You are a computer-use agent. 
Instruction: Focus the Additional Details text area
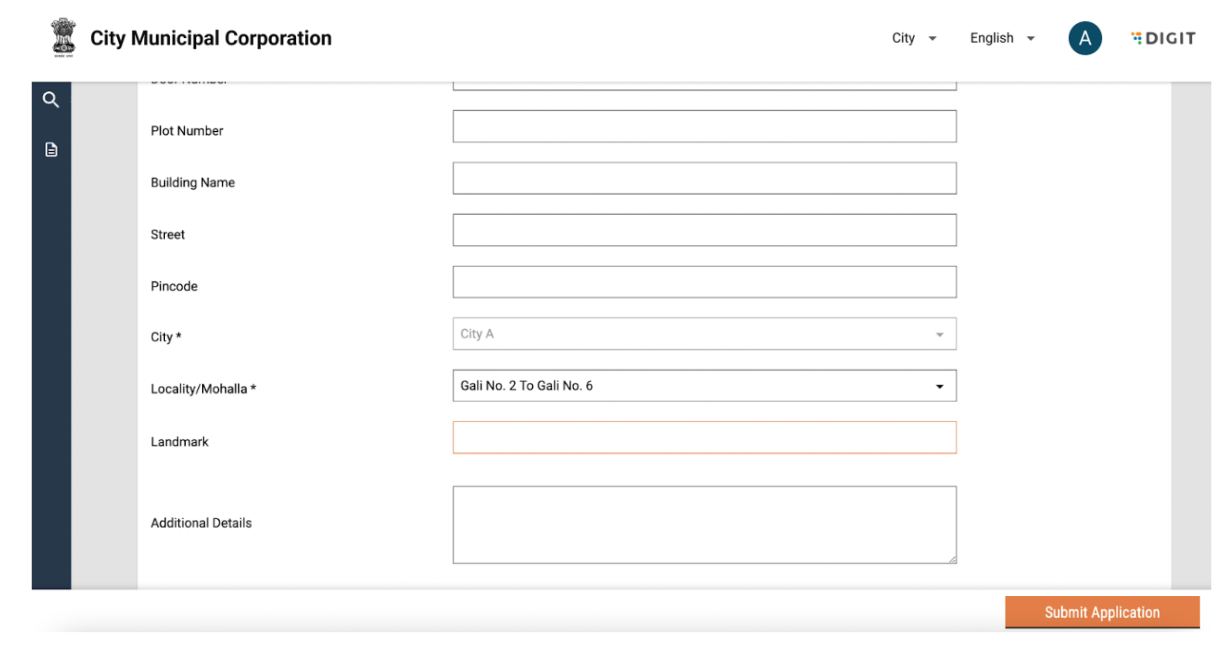click(704, 525)
